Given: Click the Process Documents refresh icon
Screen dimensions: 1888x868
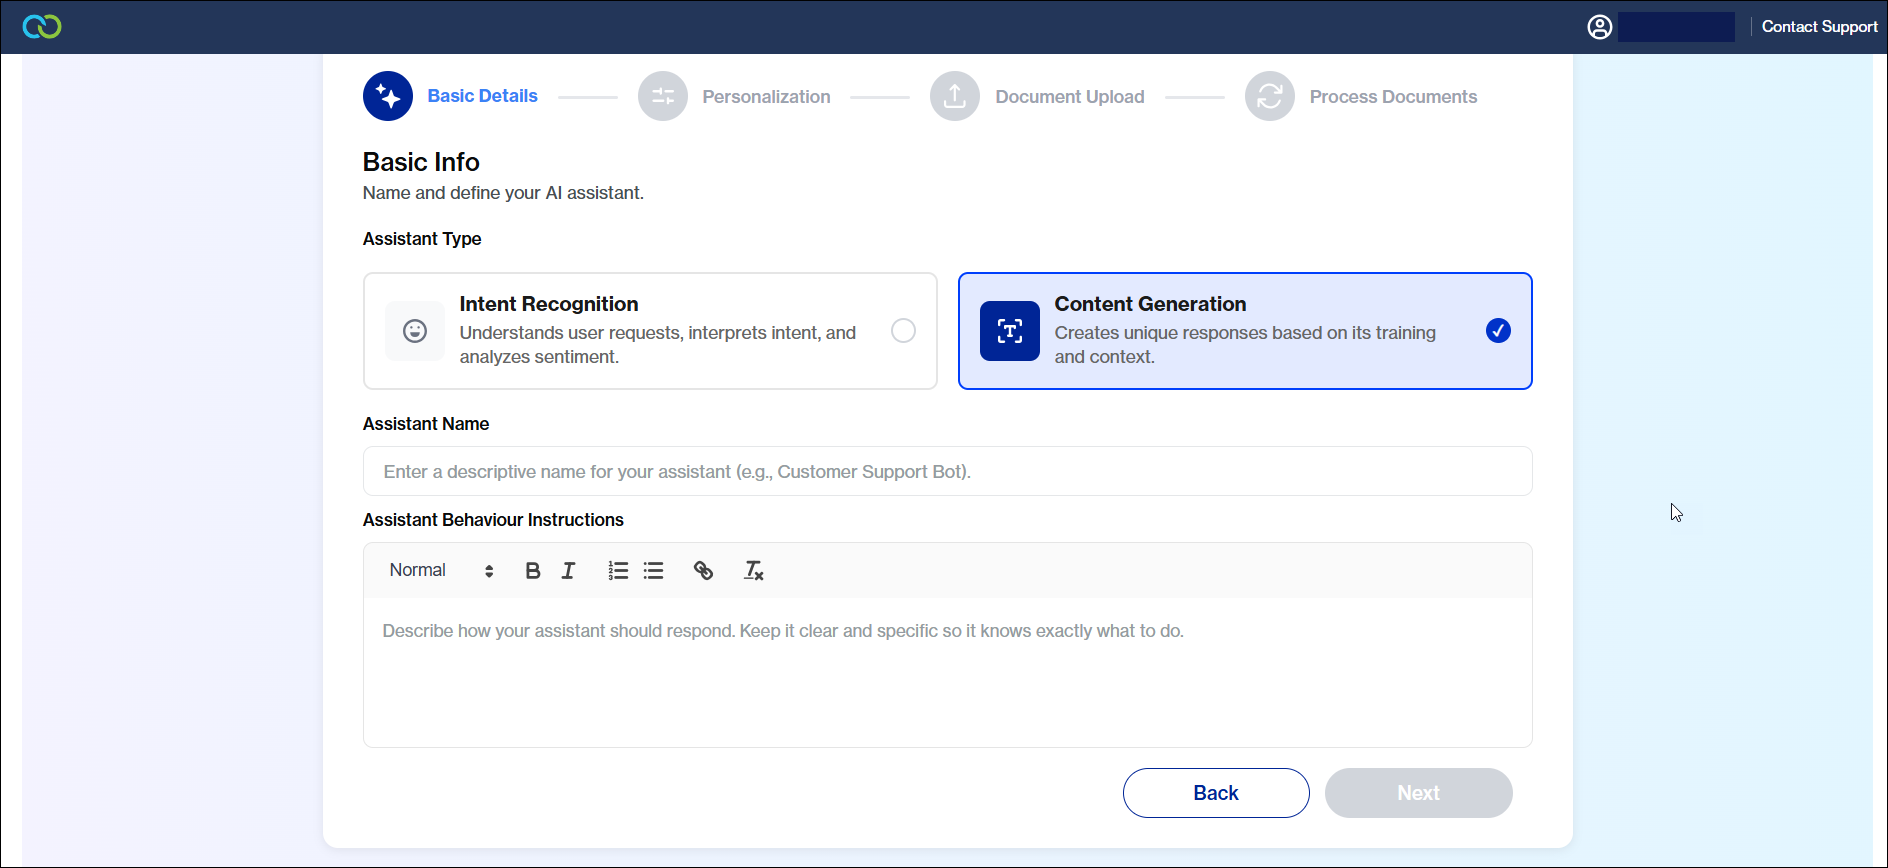Looking at the screenshot, I should (1270, 96).
